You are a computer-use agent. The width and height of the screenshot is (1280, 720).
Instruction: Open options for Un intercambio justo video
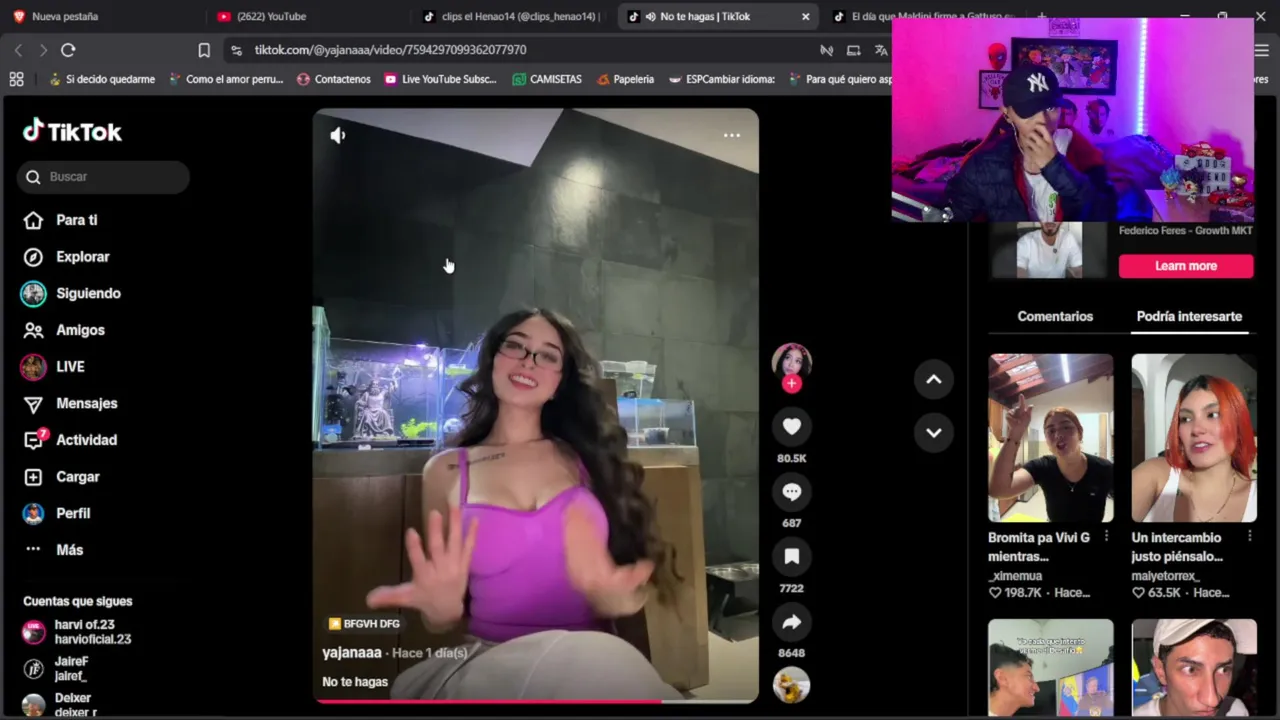point(1250,537)
